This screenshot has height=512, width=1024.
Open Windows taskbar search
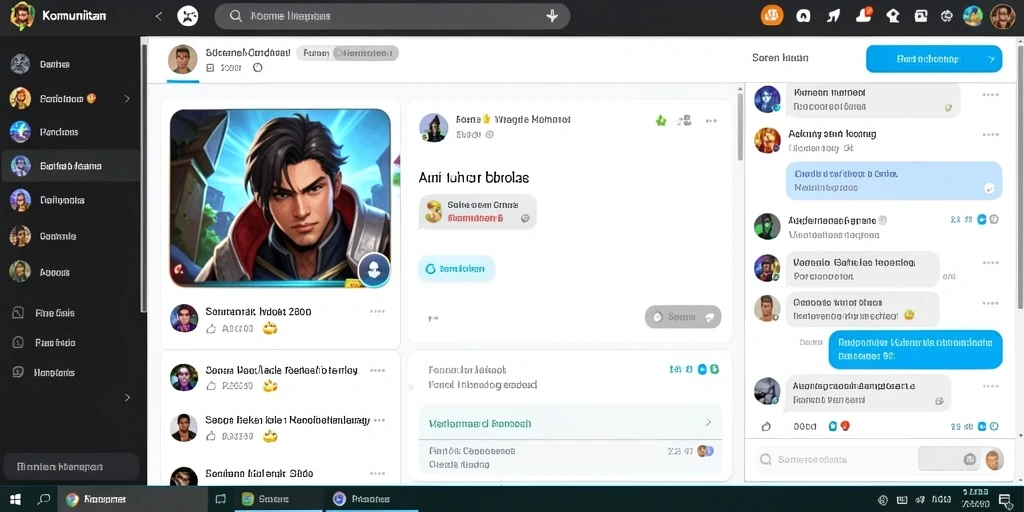(x=44, y=500)
